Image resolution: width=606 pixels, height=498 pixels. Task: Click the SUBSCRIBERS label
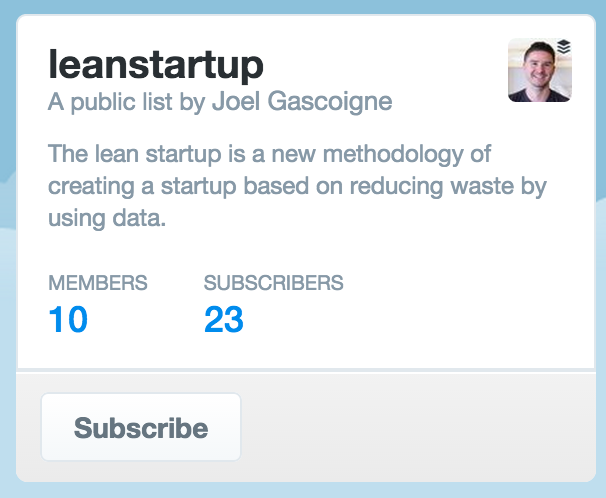tap(274, 283)
